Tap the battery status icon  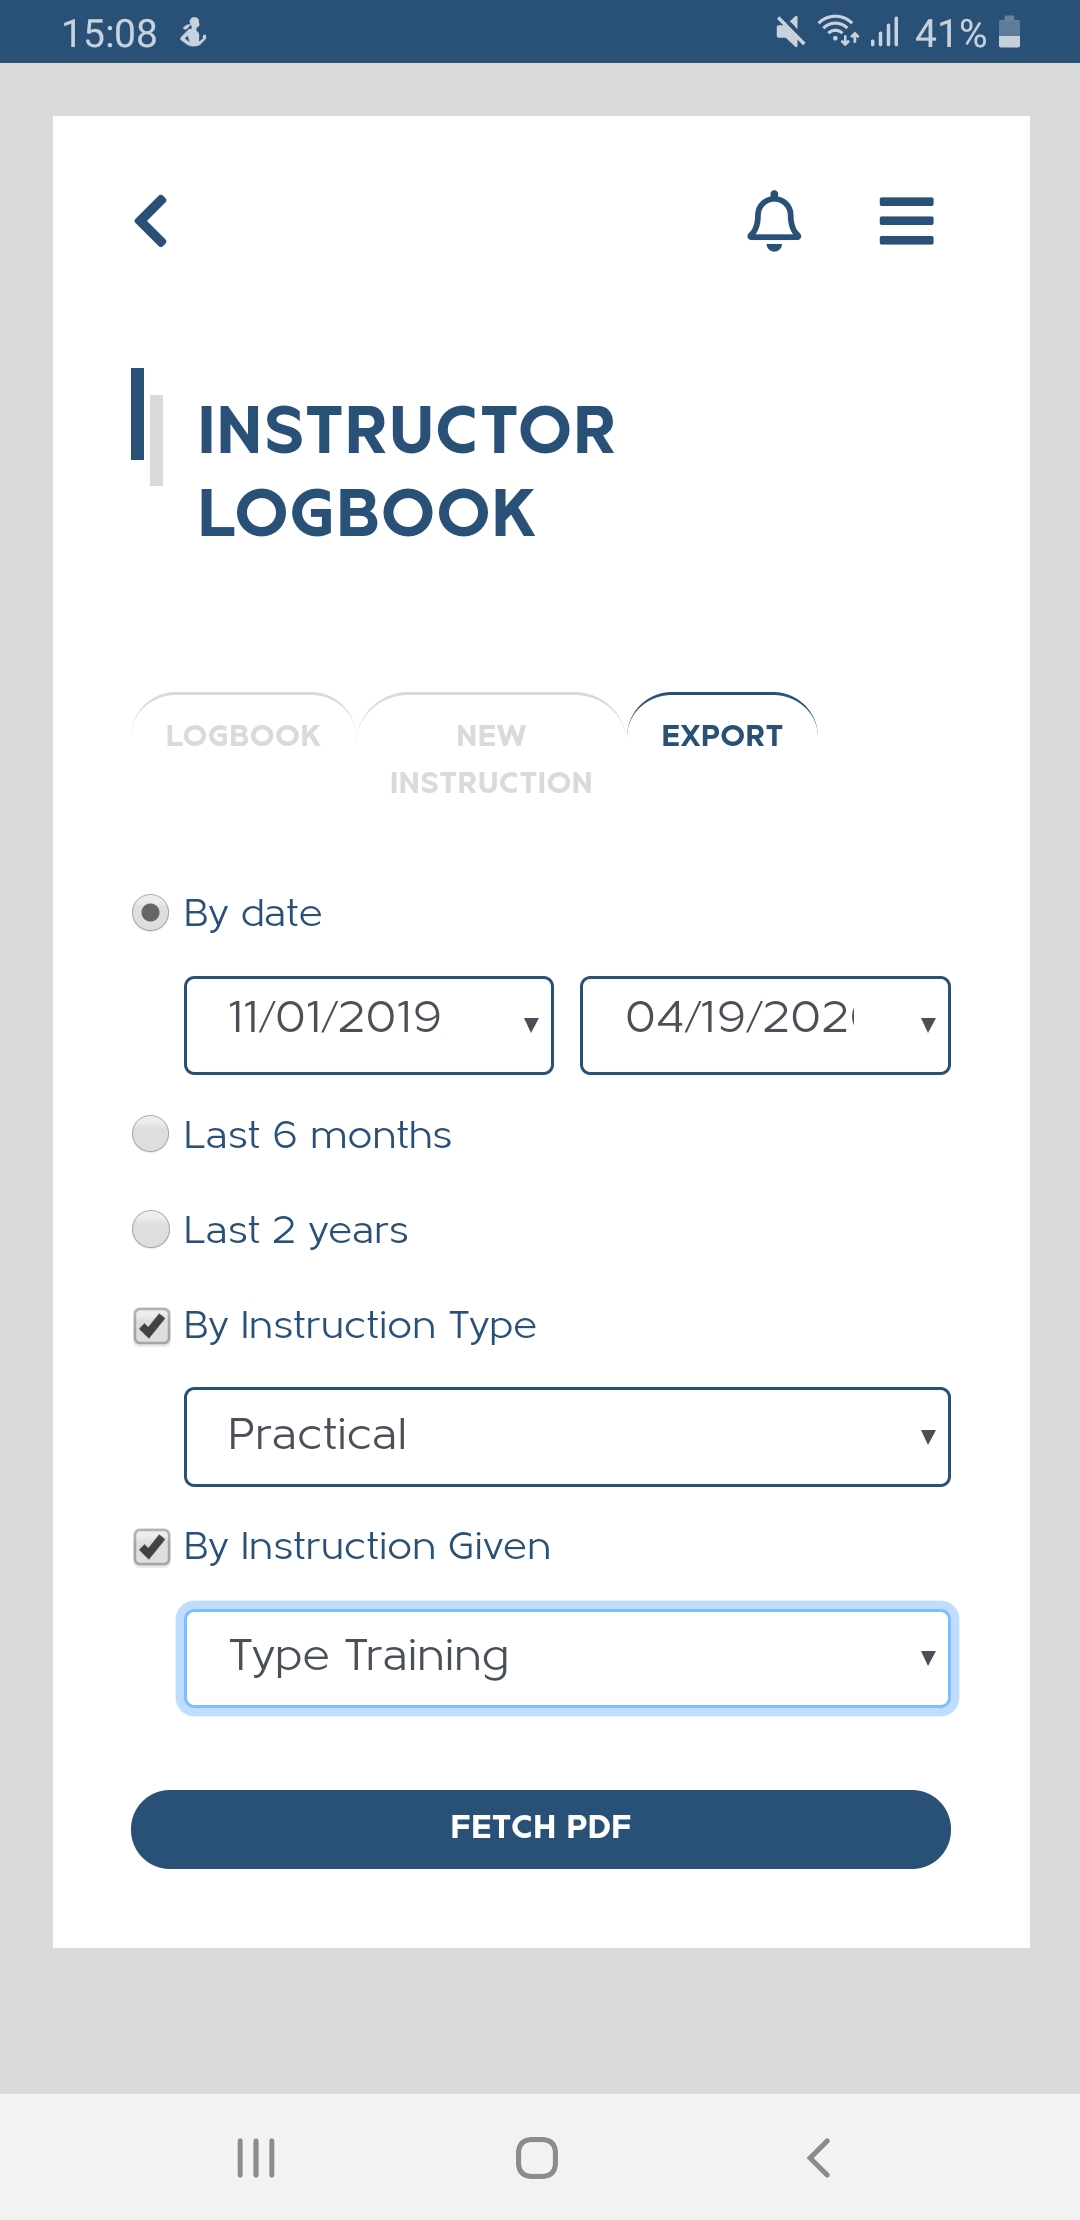pyautogui.click(x=1010, y=32)
